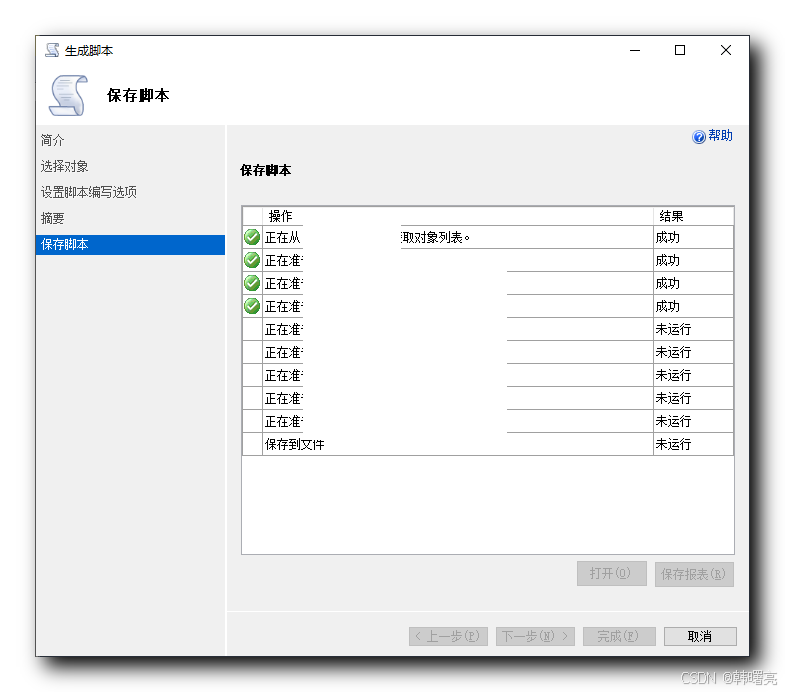Click the 下一步(N) button
This screenshot has height=692, width=785.
535,636
